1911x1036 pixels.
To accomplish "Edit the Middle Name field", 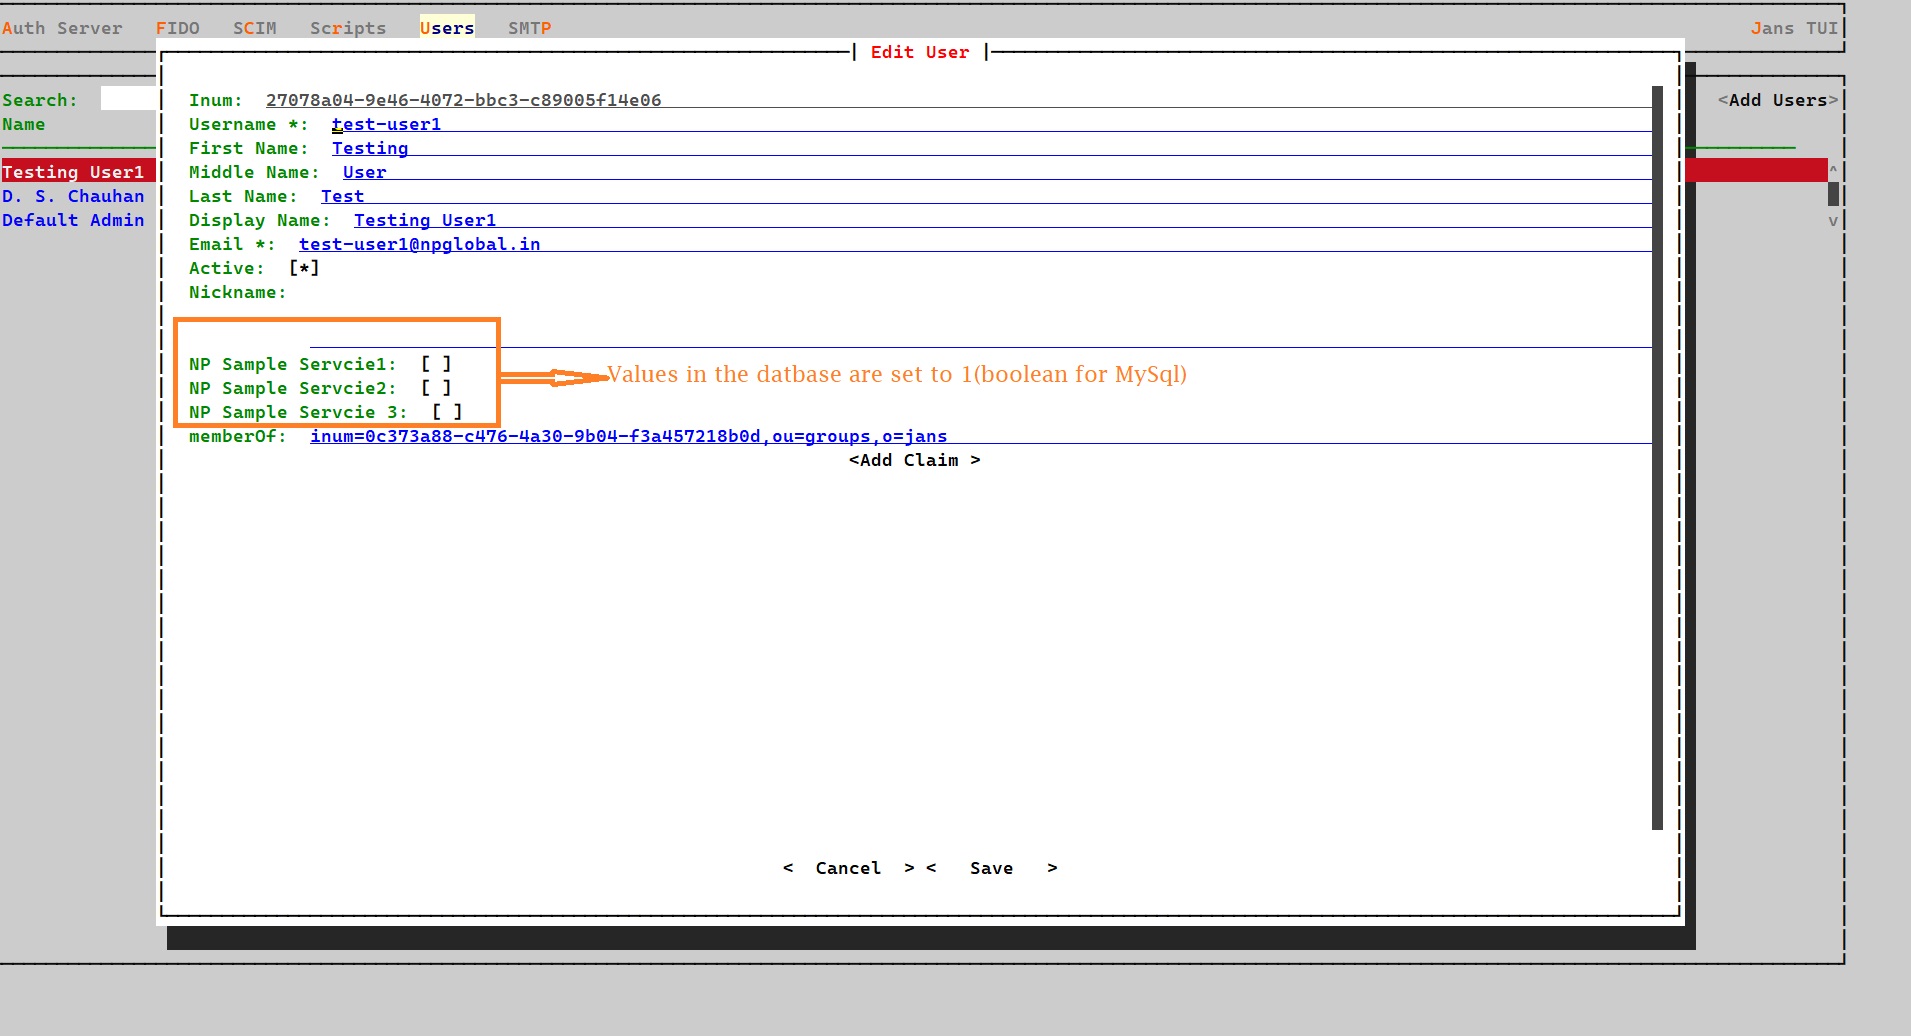I will [x=997, y=172].
